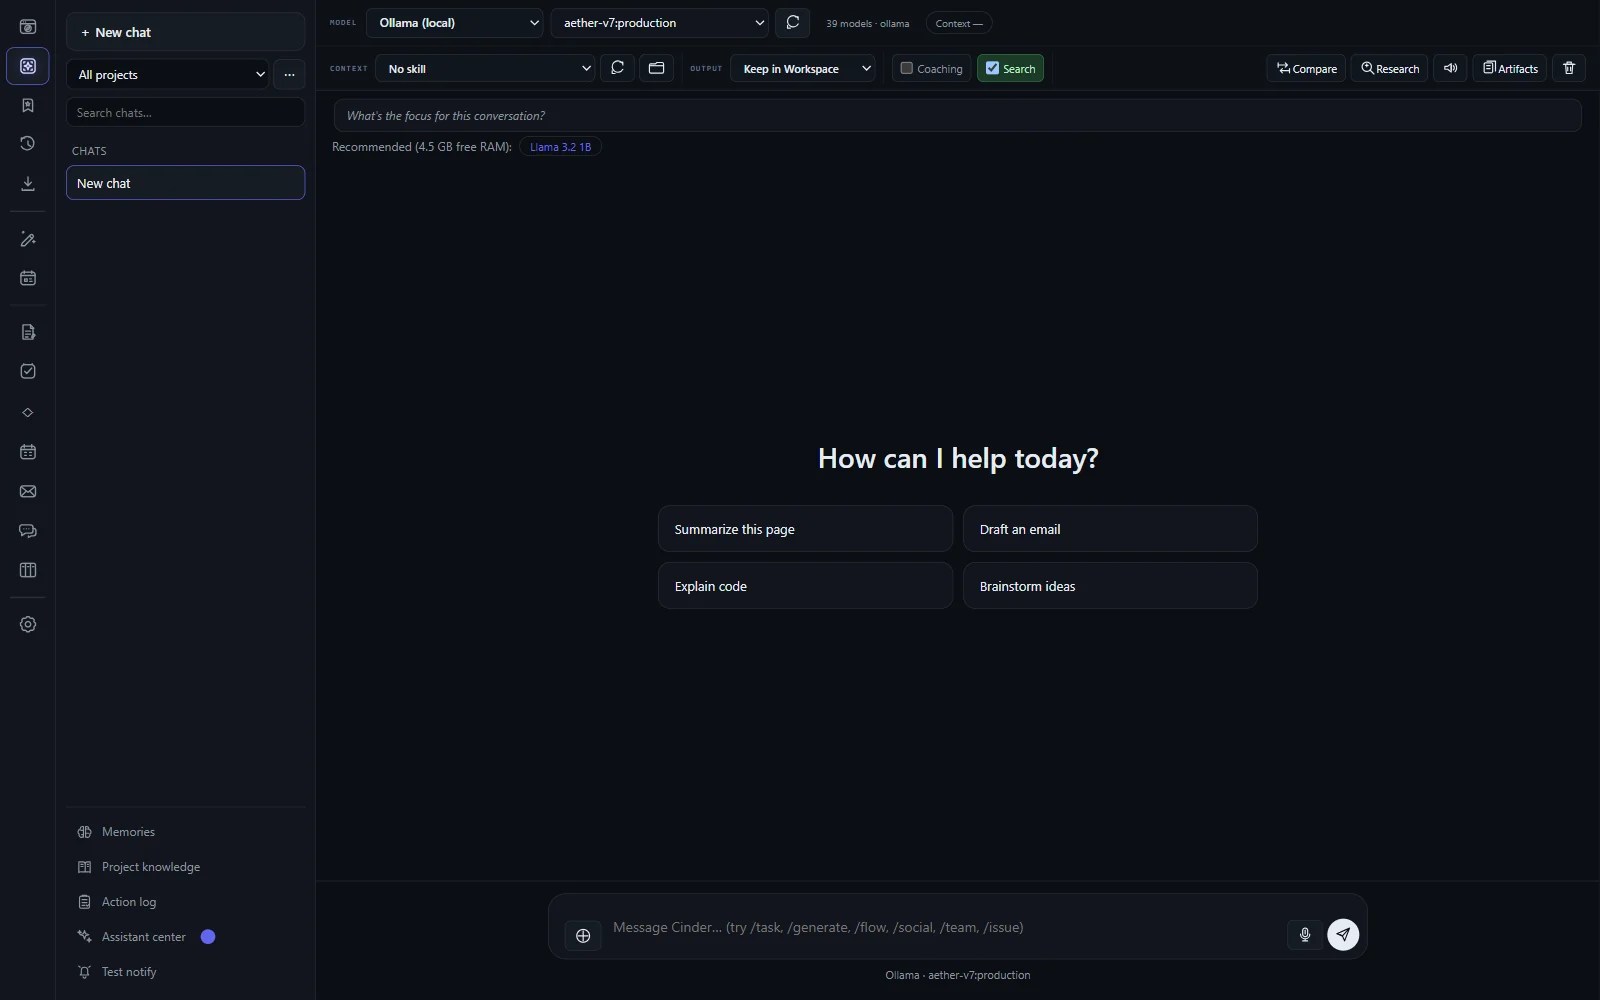Viewport: 1600px width, 1000px height.
Task: Click the microphone icon in the message box
Action: 1304,934
